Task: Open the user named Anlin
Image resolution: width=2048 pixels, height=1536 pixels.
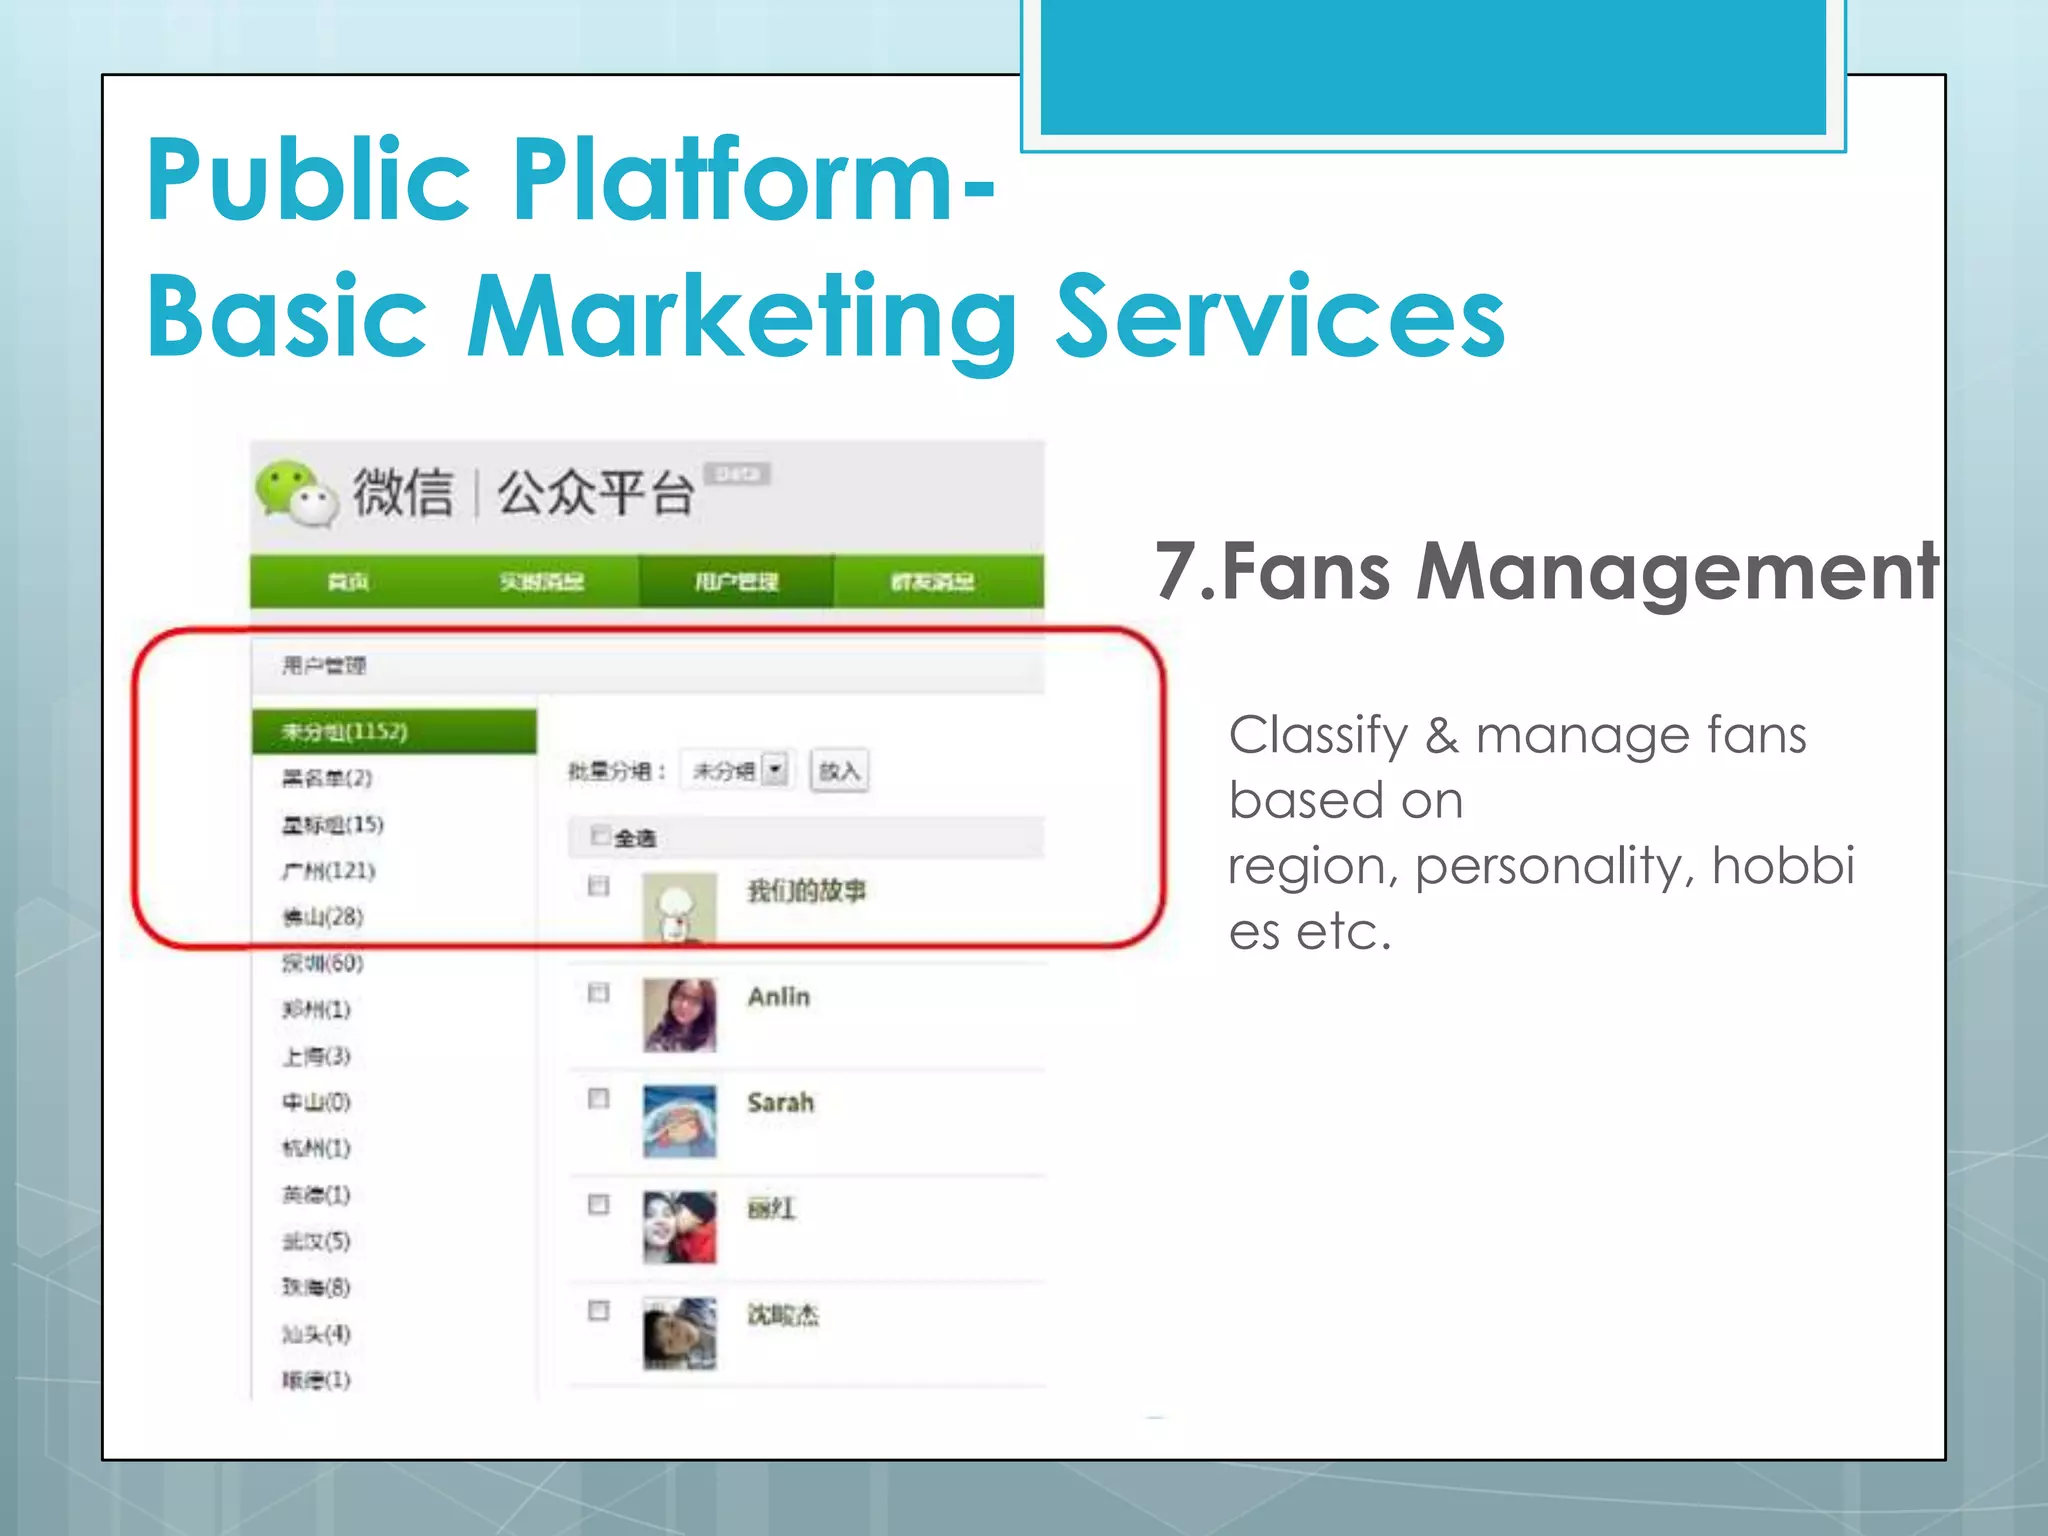Action: (778, 997)
